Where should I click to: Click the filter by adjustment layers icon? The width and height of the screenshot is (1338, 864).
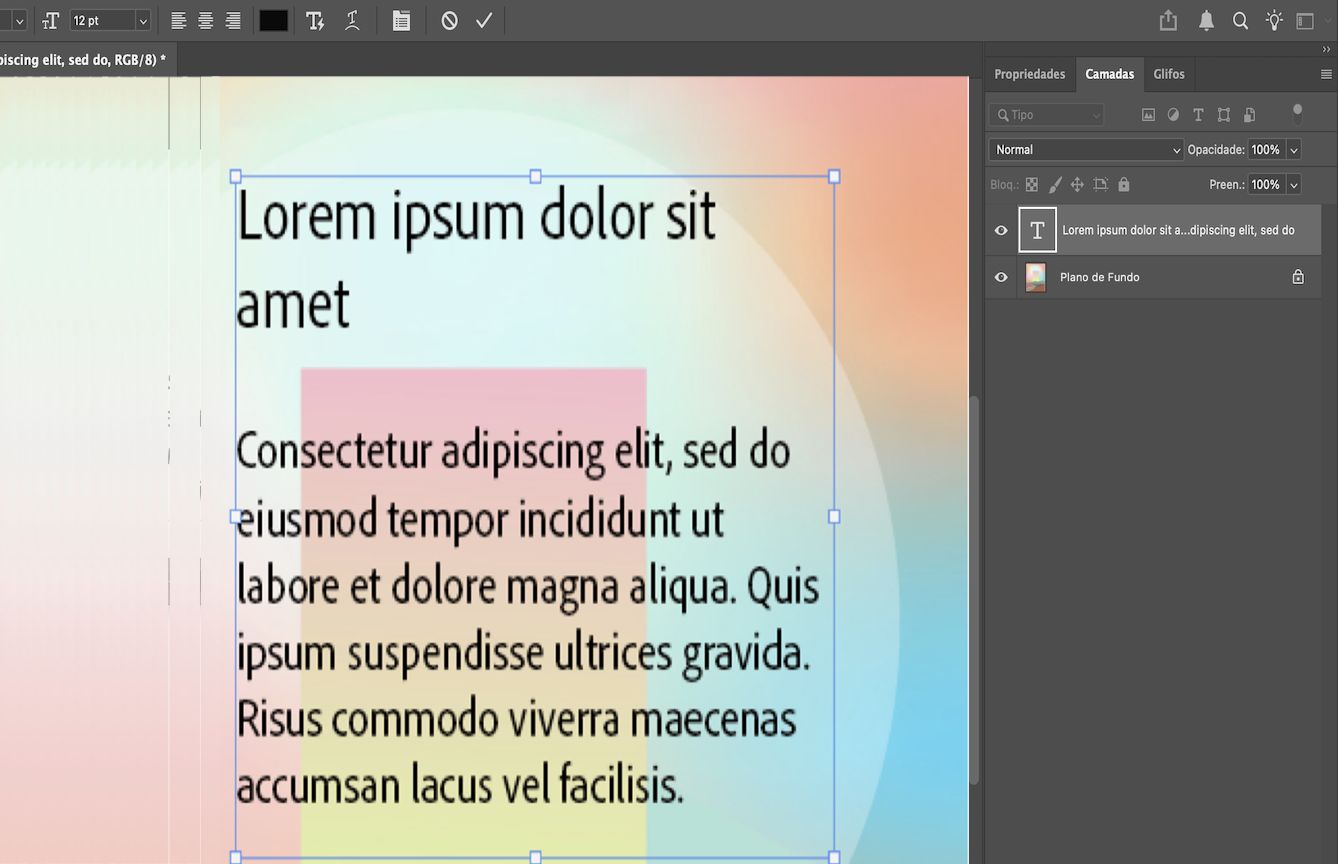pos(1173,114)
